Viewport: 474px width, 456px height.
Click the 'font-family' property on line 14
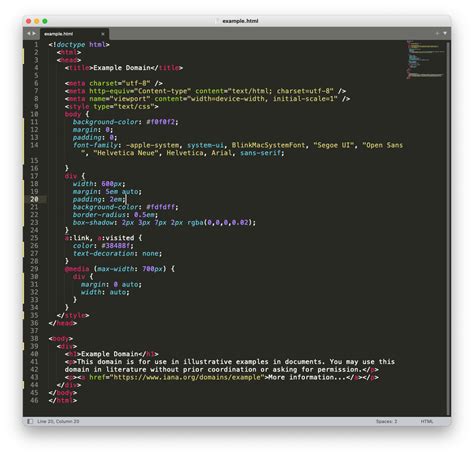pos(95,145)
